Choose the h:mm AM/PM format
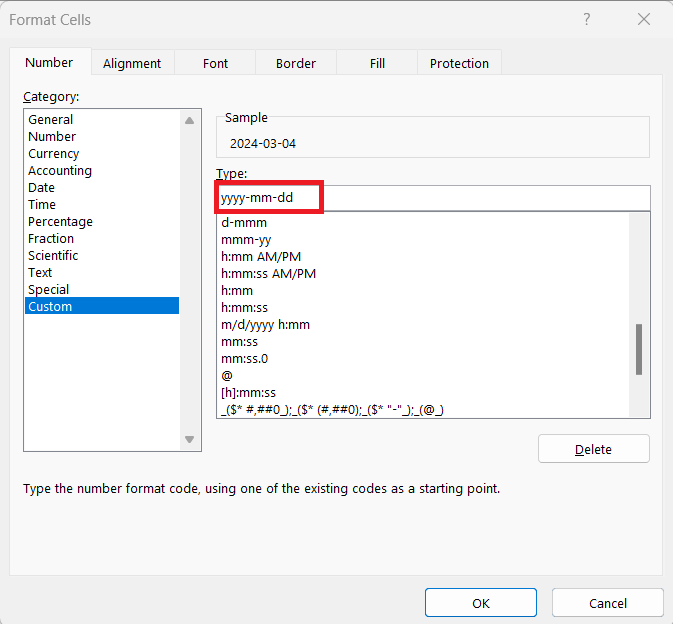This screenshot has height=624, width=673. pos(423,257)
